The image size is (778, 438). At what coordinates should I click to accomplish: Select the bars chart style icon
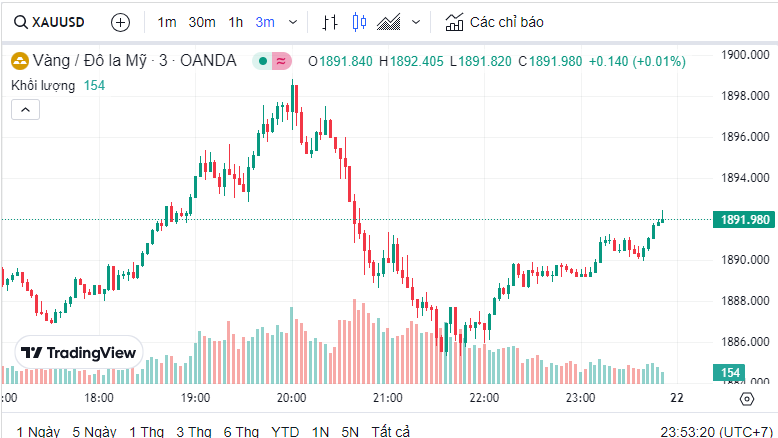[331, 21]
